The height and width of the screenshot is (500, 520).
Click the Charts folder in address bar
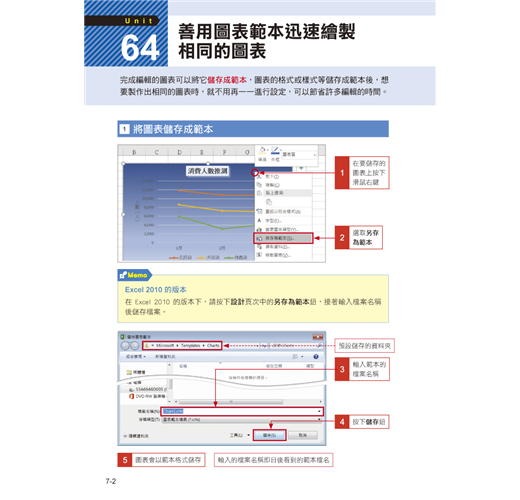(x=213, y=346)
